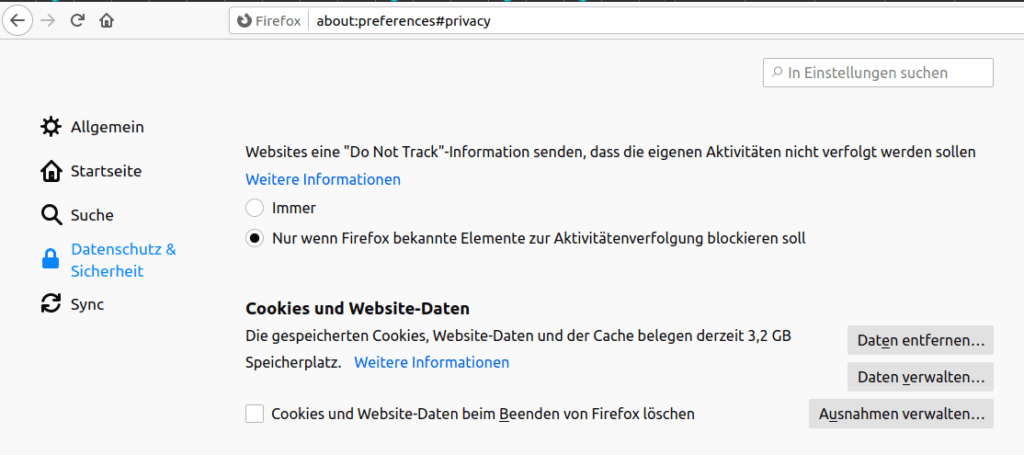Click the Daten entfernen… button
The height and width of the screenshot is (455, 1024).
pos(920,341)
